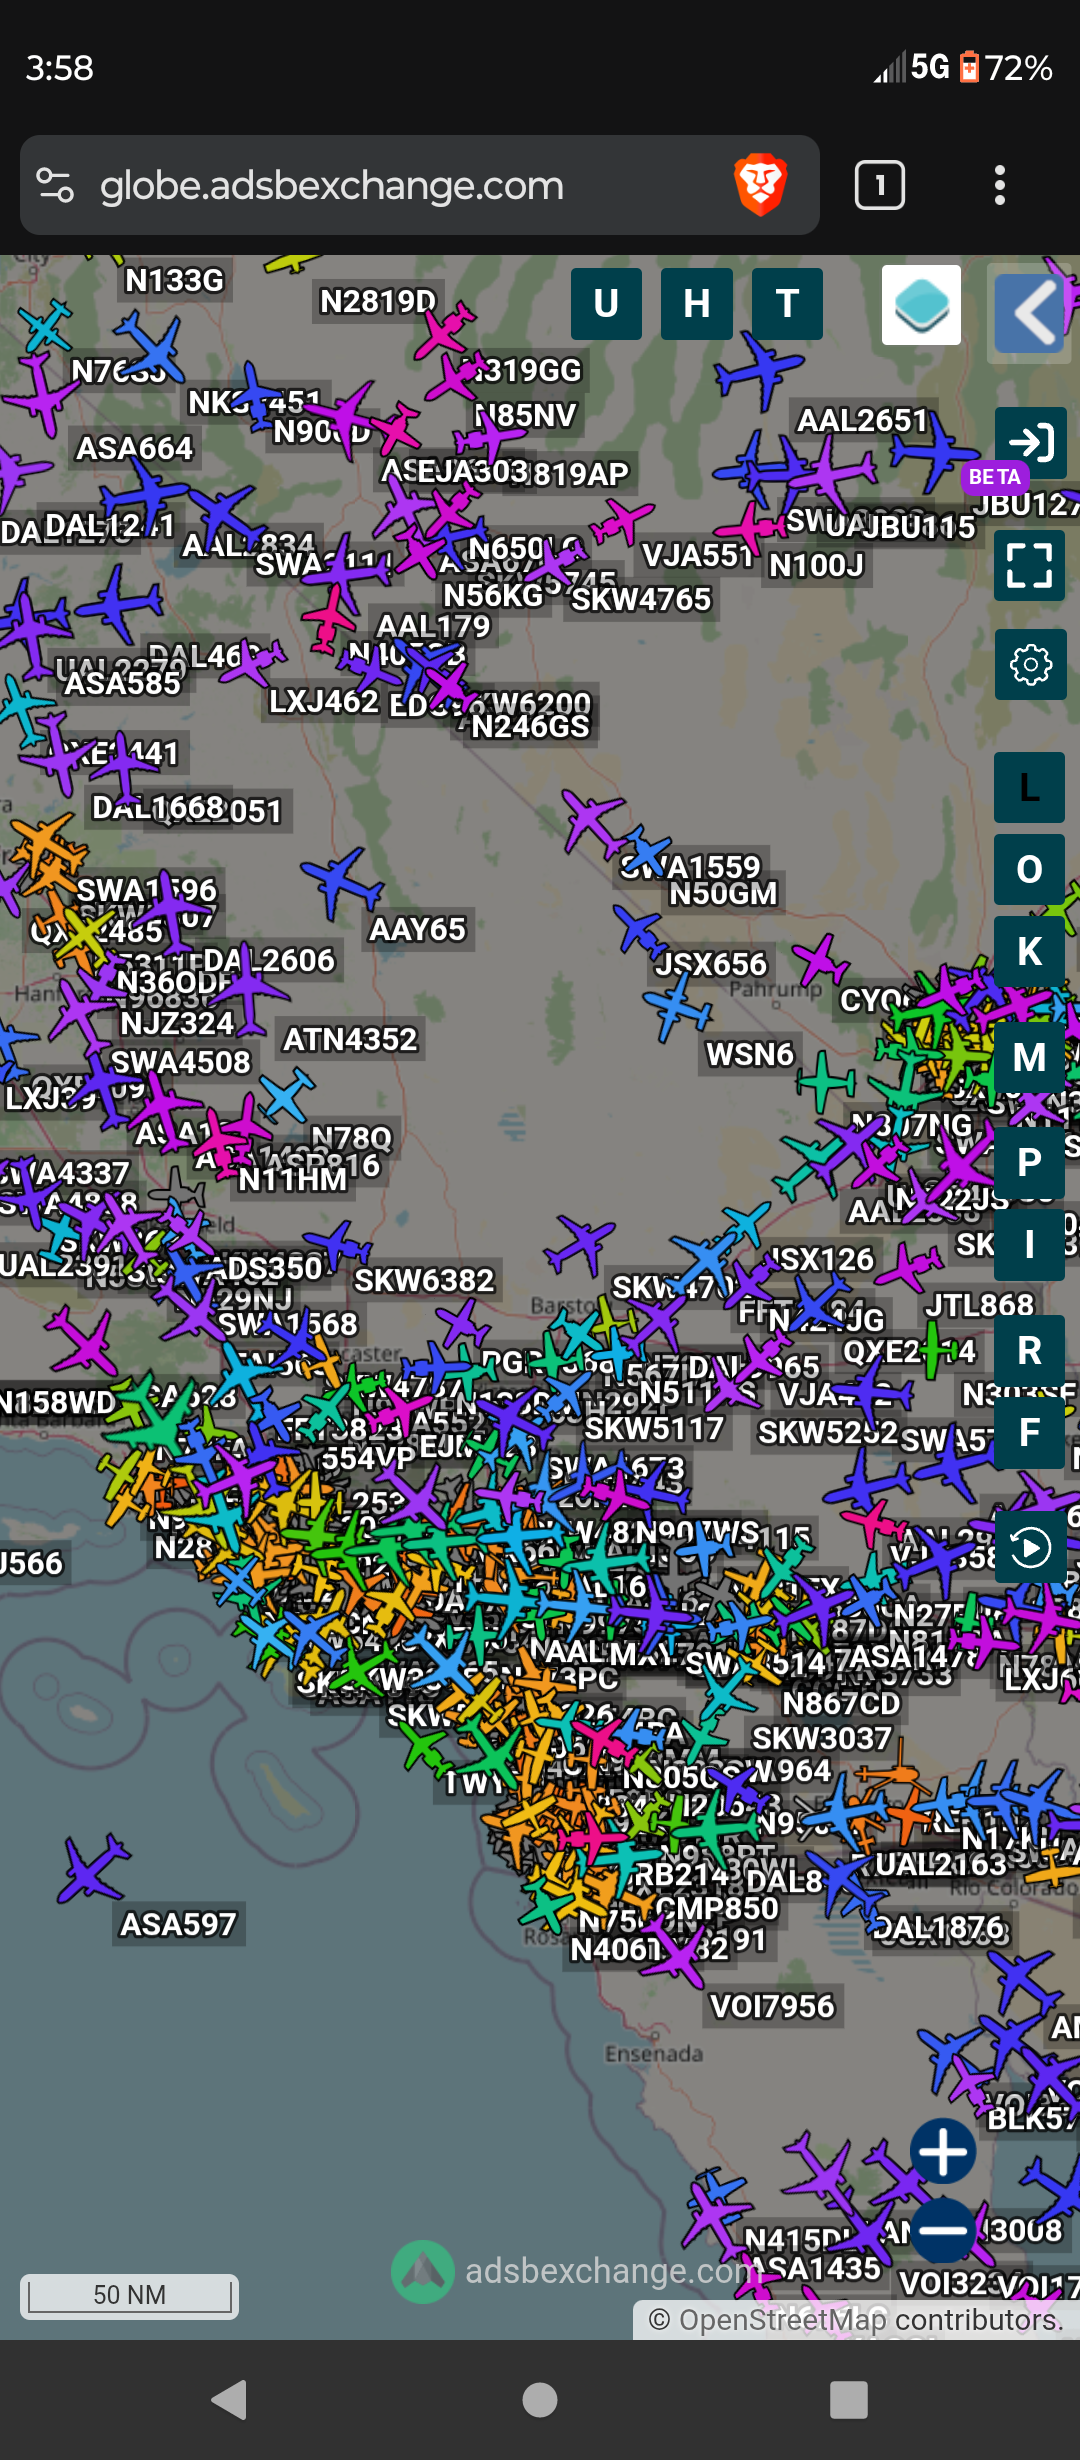The width and height of the screenshot is (1080, 2460).
Task: Select the N867CD aircraft label
Action: click(841, 1703)
